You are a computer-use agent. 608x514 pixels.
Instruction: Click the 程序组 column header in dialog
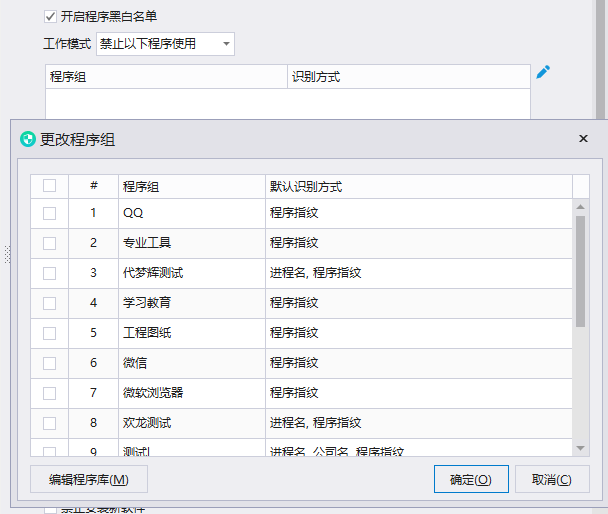[x=192, y=186]
